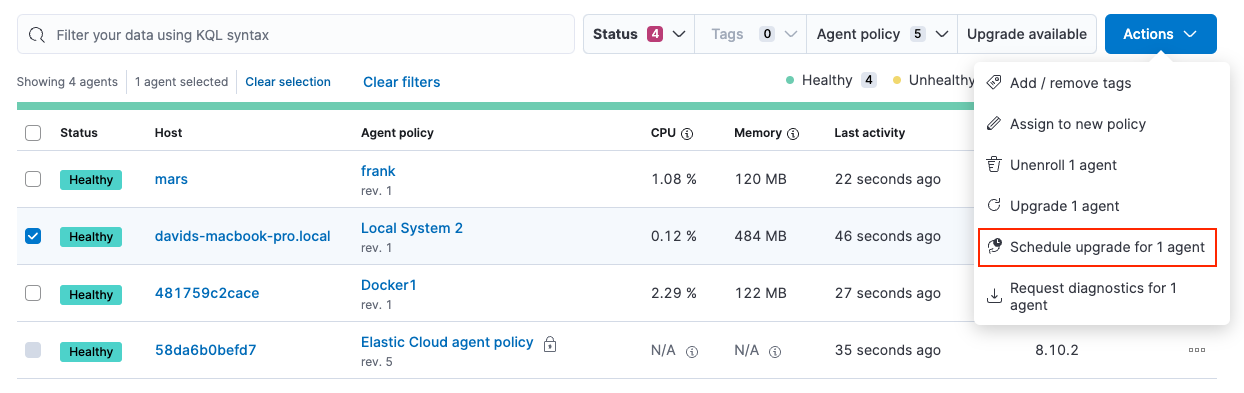
Task: Check the checkbox for host 481759c2cace
Action: (x=33, y=293)
